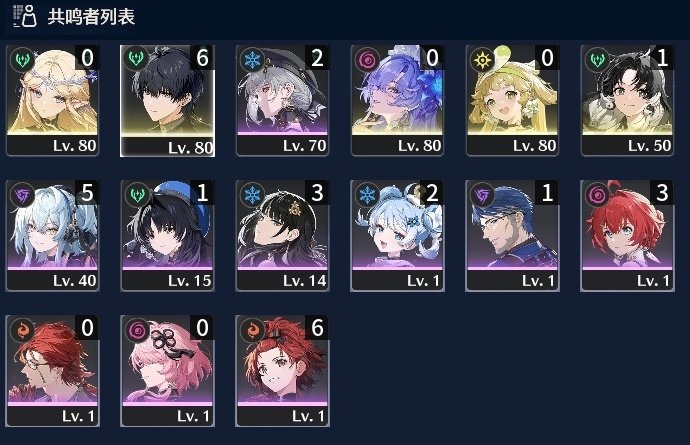
Task: Click Glacio icon on blue twin-bun girl card
Action: click(367, 195)
